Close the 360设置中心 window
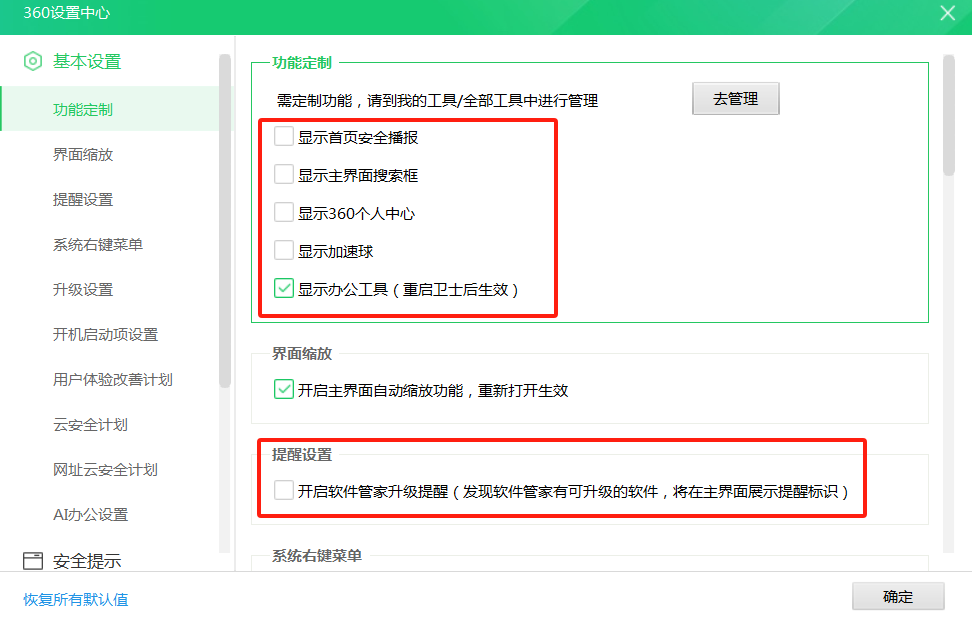The image size is (972, 621). [947, 13]
